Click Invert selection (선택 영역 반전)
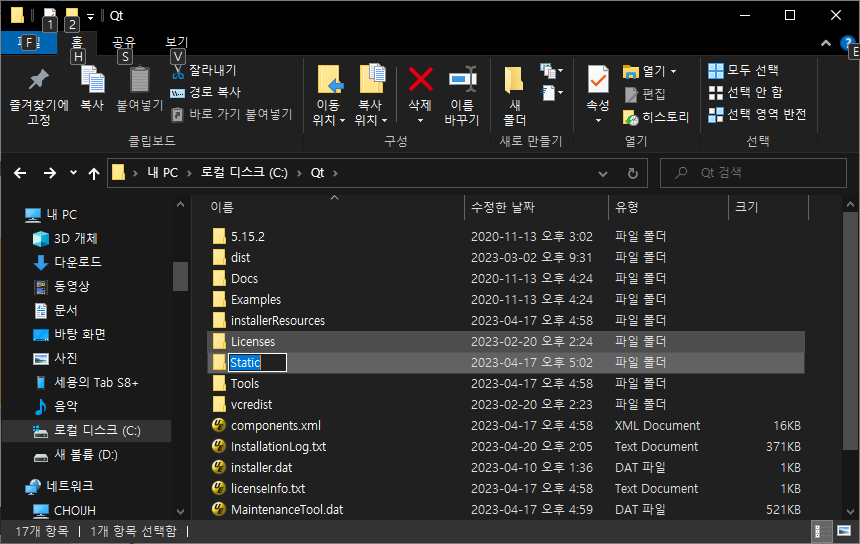 [757, 114]
